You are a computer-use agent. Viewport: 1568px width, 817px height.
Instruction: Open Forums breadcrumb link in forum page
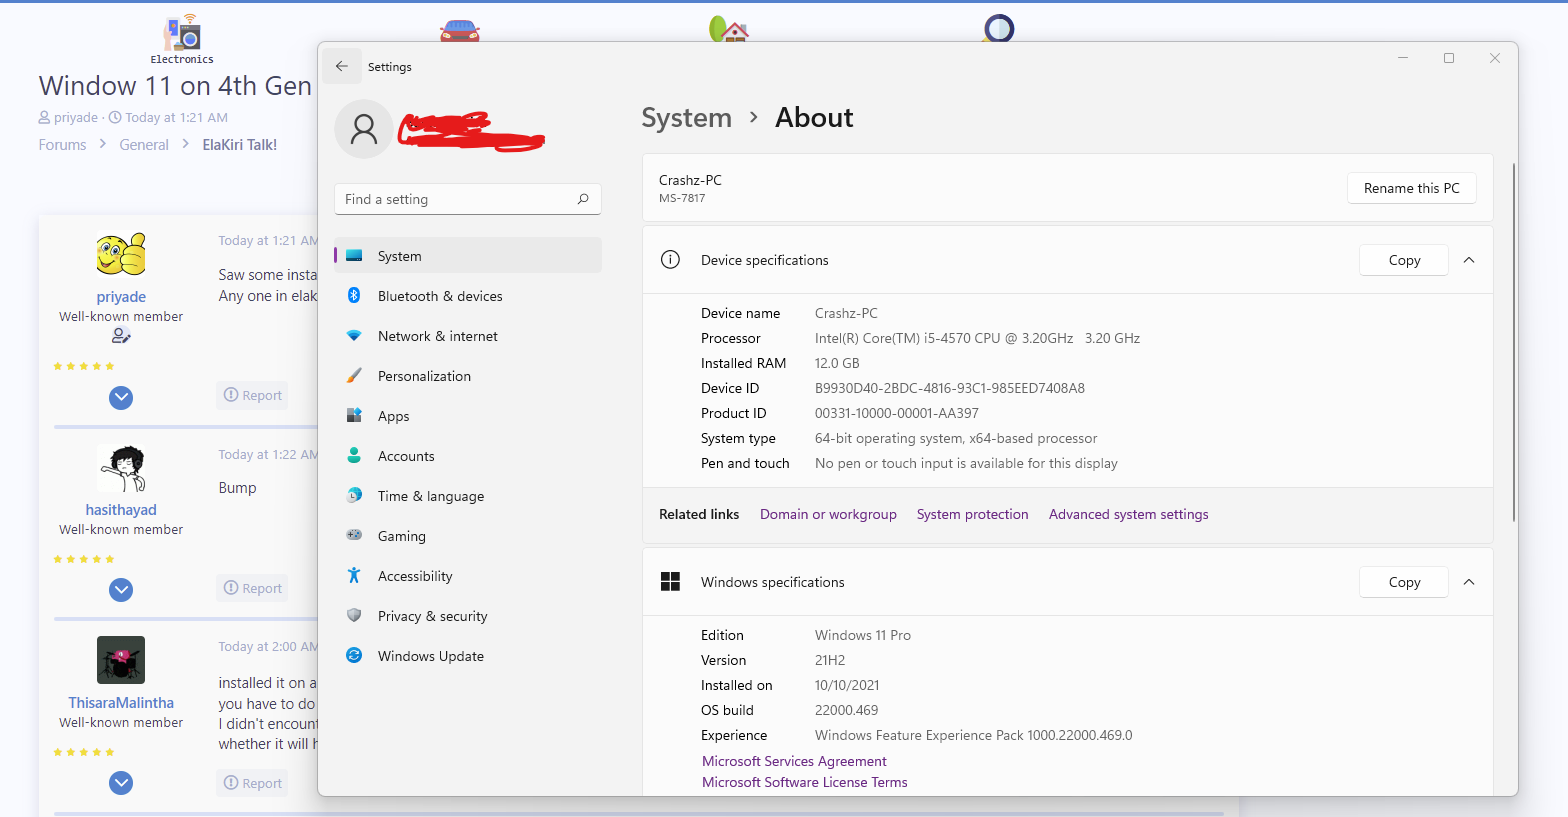62,145
